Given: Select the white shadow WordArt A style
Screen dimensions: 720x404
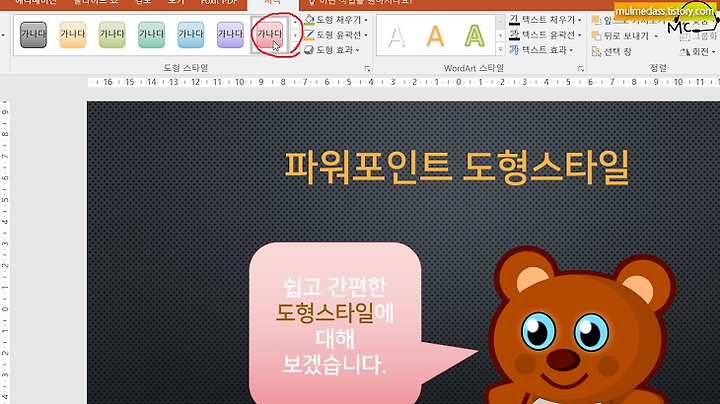Looking at the screenshot, I should (x=396, y=36).
